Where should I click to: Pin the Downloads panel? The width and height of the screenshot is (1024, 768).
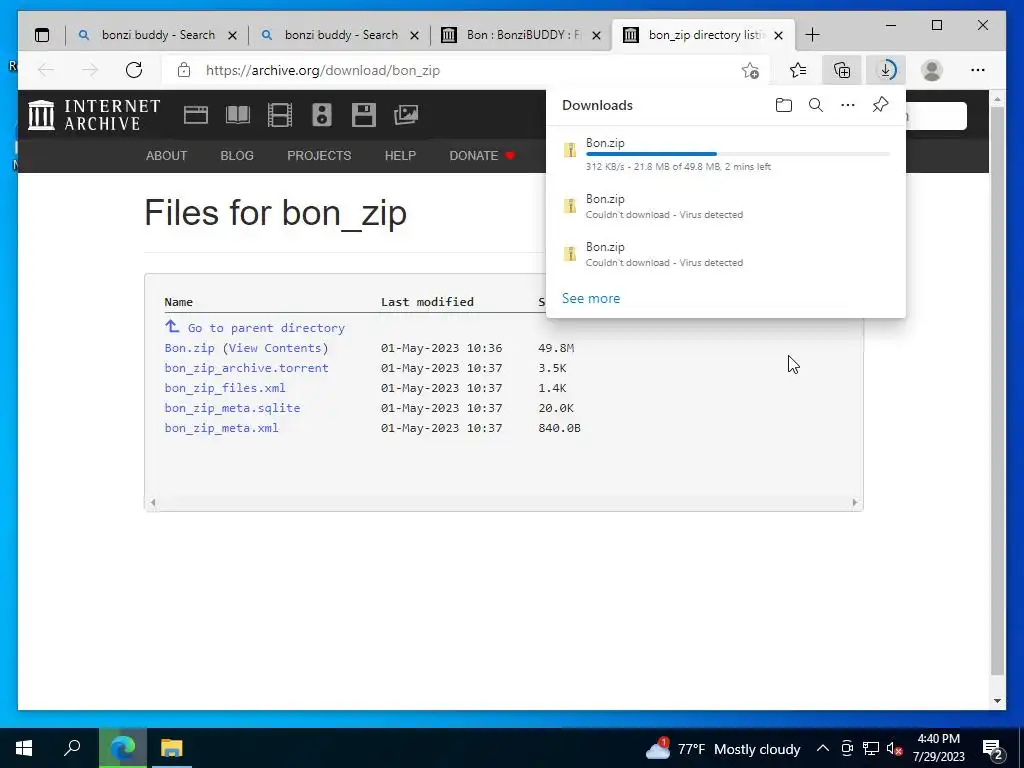tap(880, 104)
